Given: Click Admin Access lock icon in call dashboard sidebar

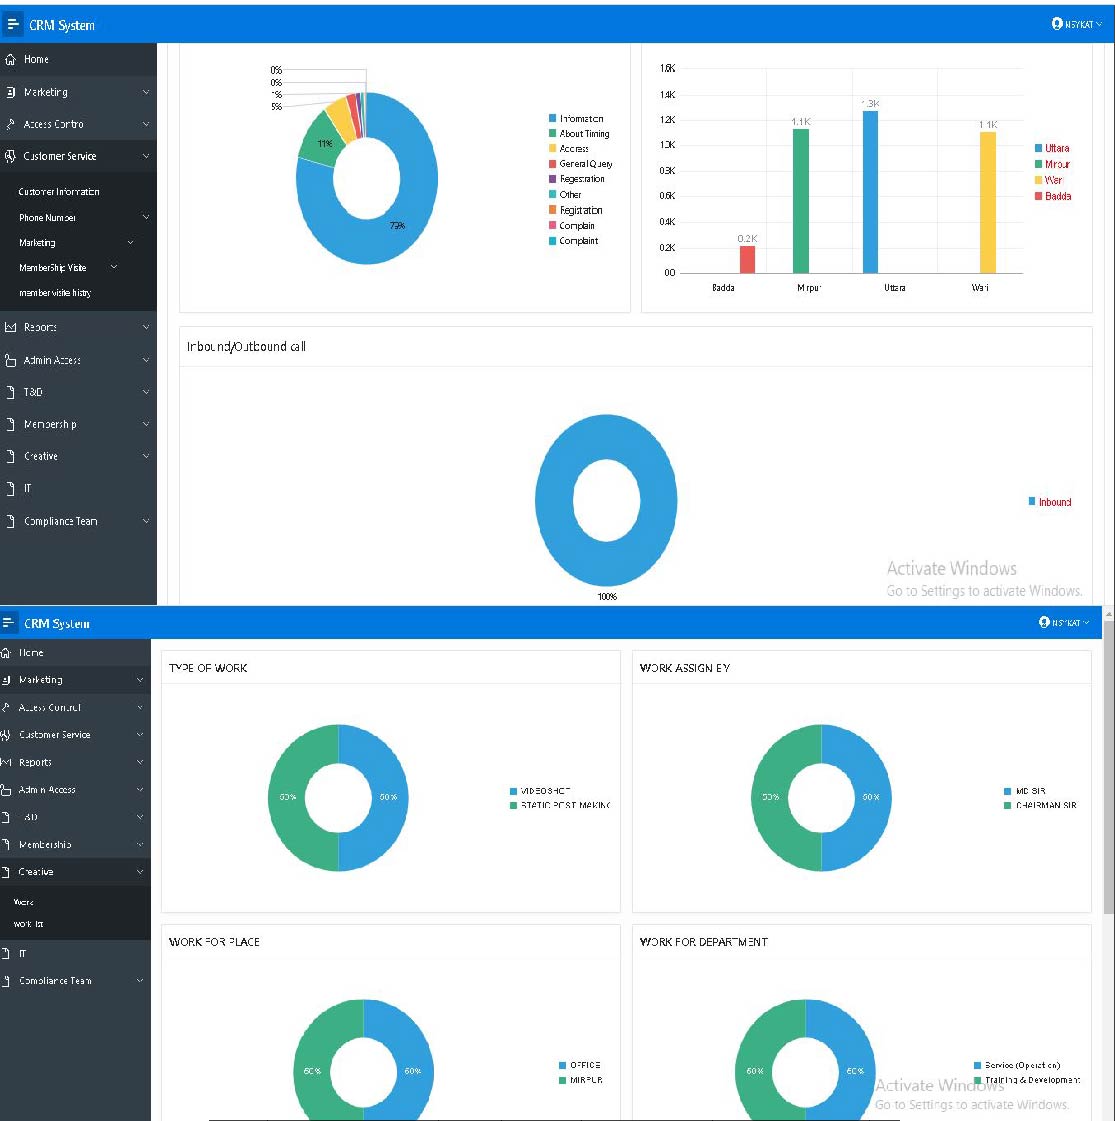Looking at the screenshot, I should point(10,360).
